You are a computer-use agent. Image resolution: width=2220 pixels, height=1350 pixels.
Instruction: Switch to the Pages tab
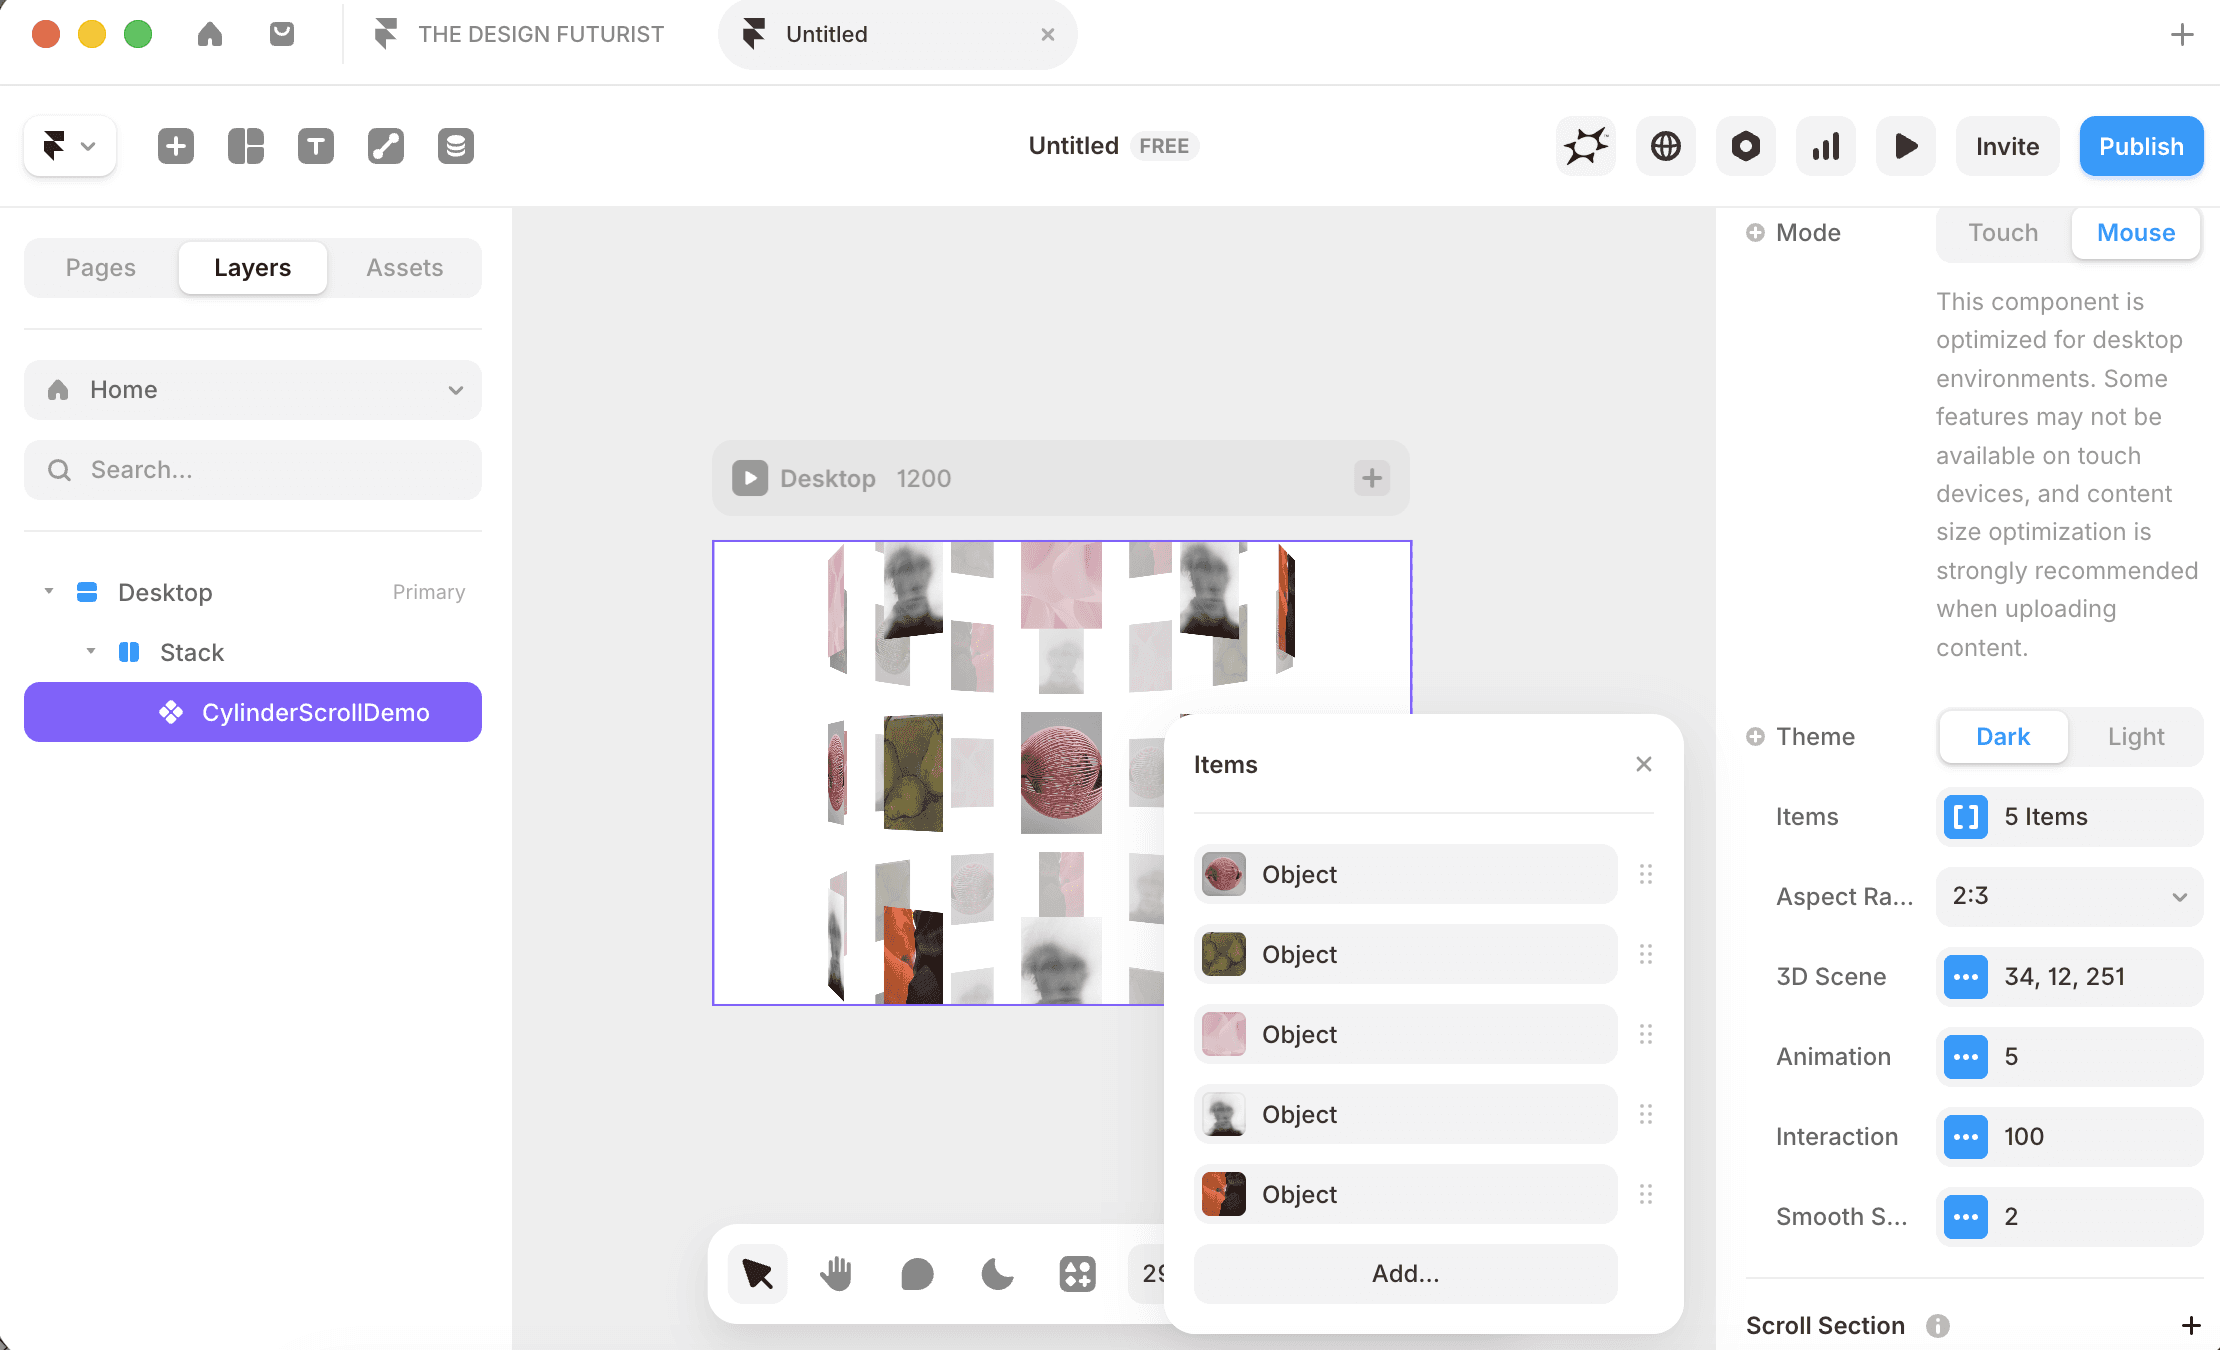tap(101, 268)
